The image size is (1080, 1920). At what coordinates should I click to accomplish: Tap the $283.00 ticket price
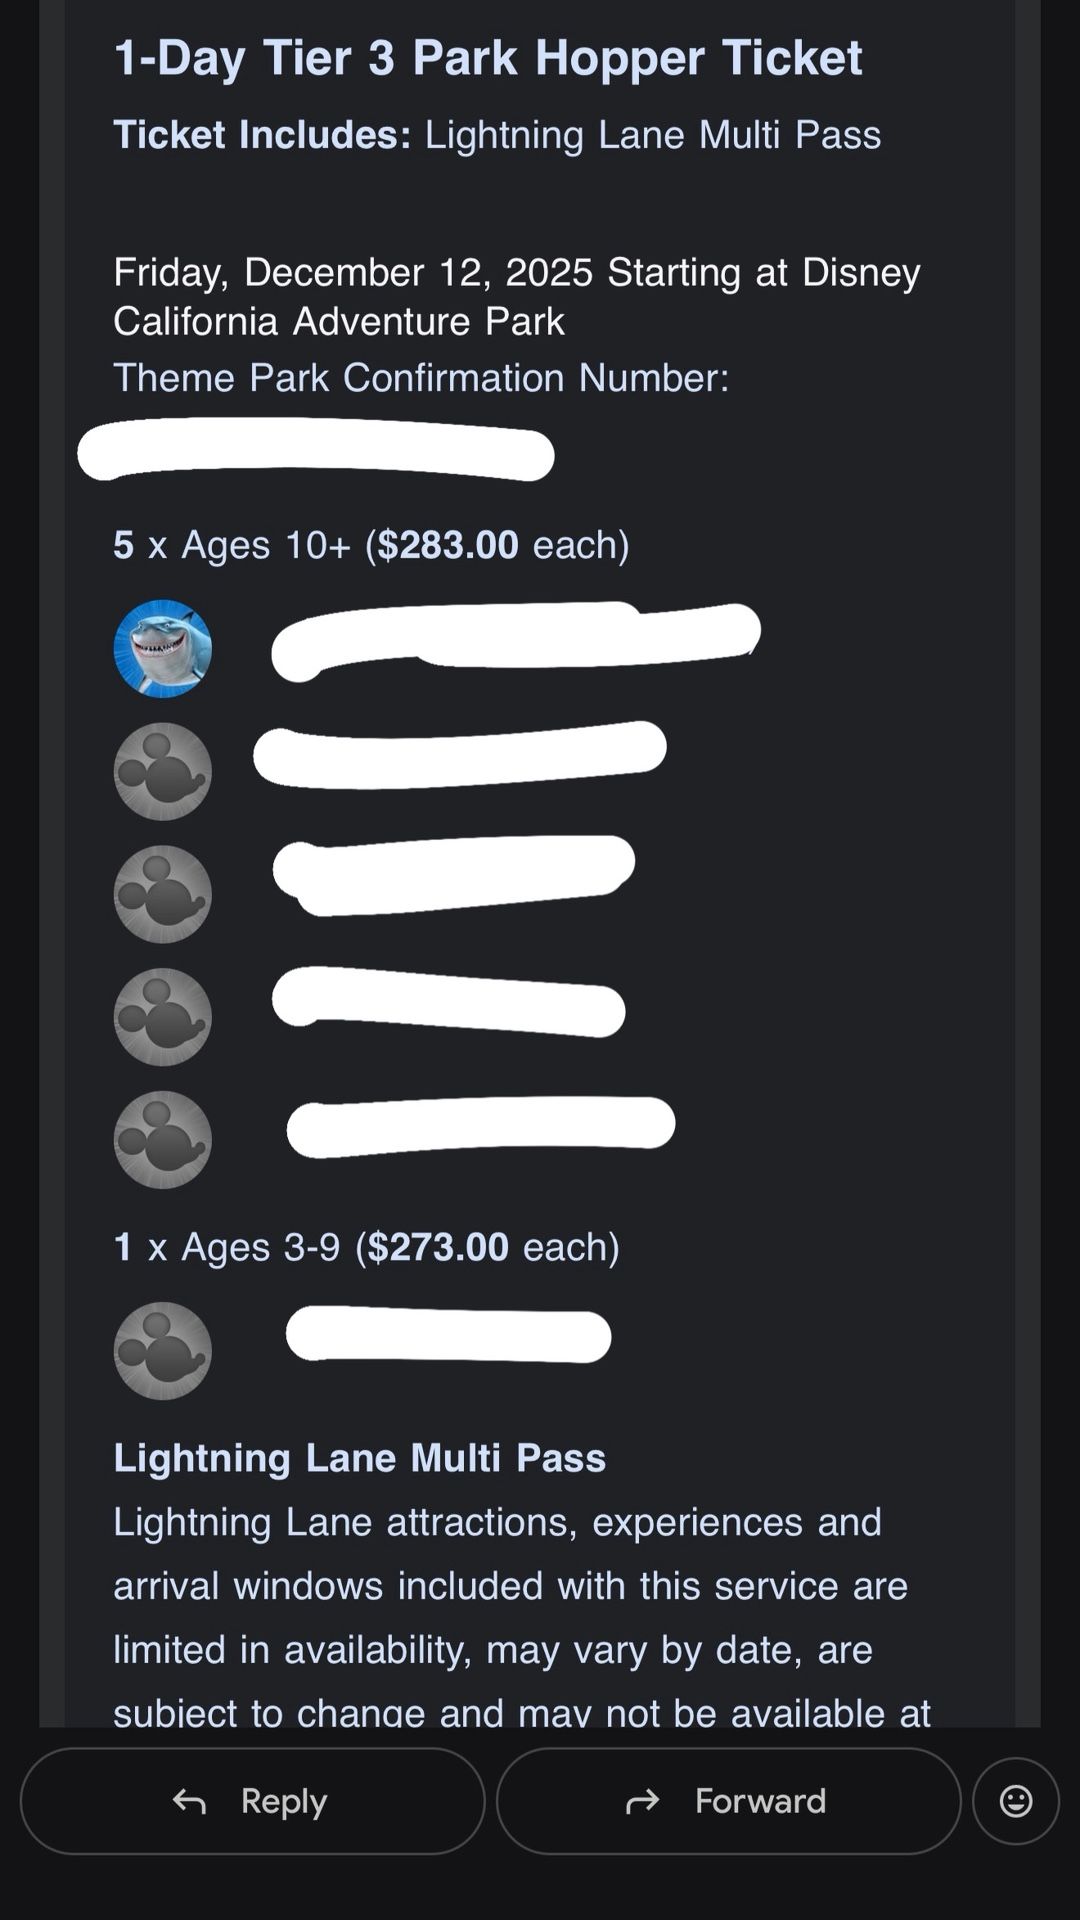[447, 545]
